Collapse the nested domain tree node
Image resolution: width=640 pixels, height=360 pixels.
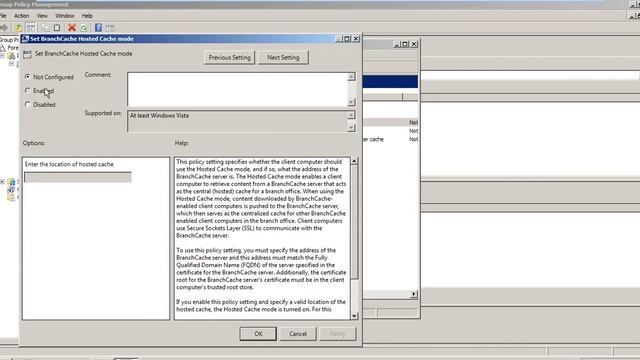pos(11,64)
